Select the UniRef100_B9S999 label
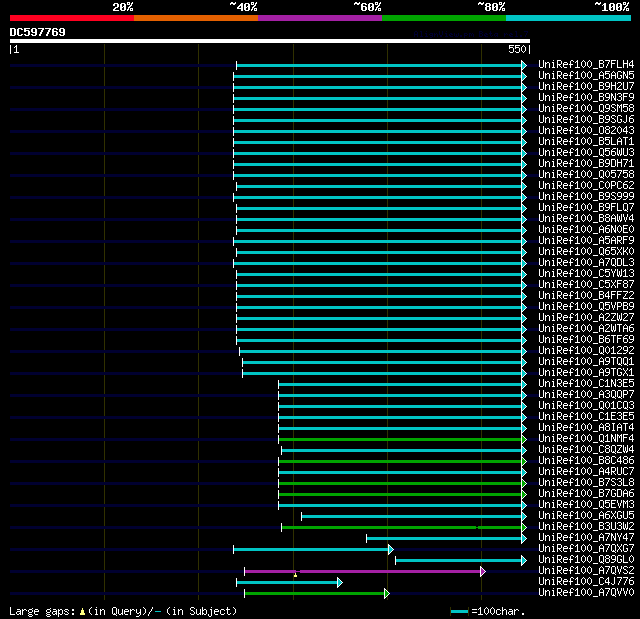640x619 pixels. click(586, 197)
